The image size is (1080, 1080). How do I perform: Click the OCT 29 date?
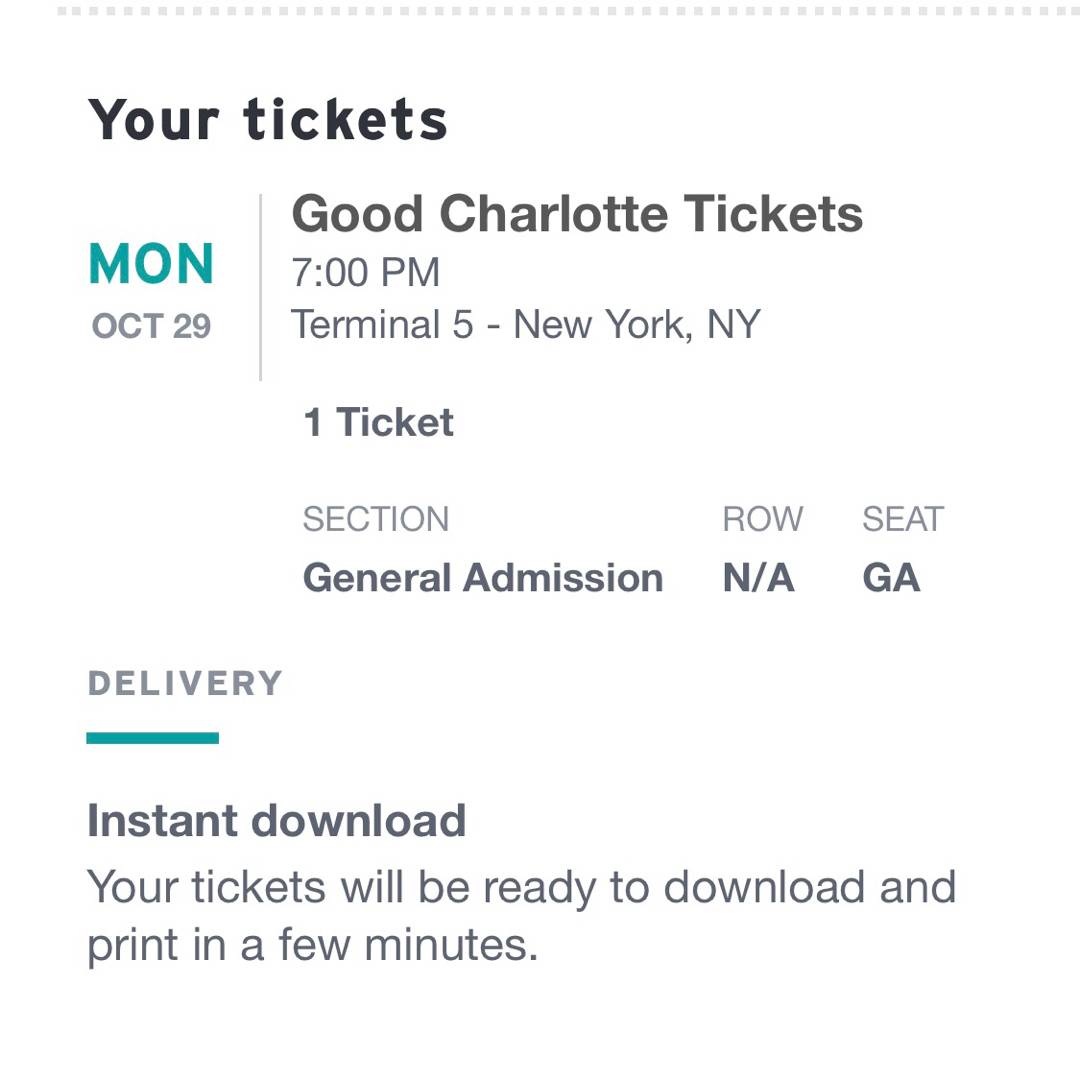[x=151, y=327]
